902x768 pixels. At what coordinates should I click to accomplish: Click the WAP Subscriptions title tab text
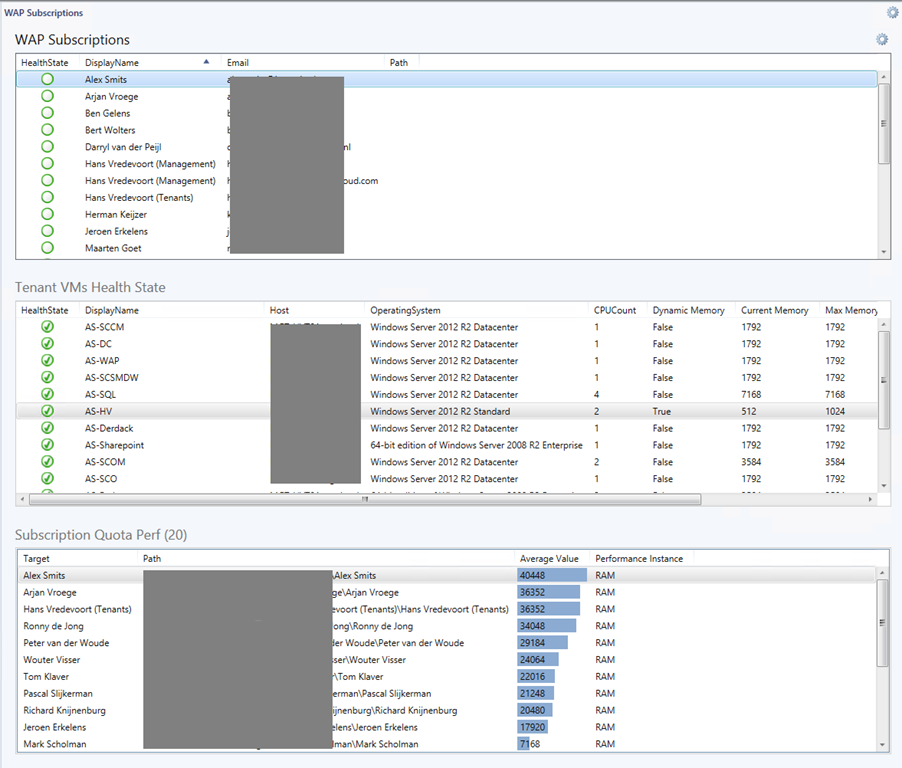(43, 13)
